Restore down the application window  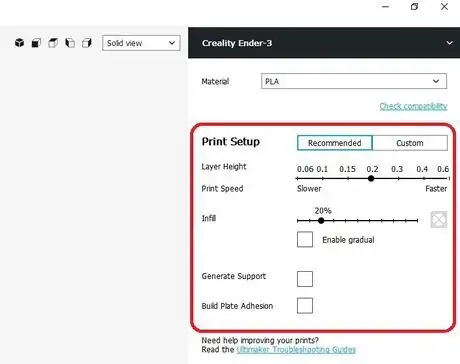(414, 7)
